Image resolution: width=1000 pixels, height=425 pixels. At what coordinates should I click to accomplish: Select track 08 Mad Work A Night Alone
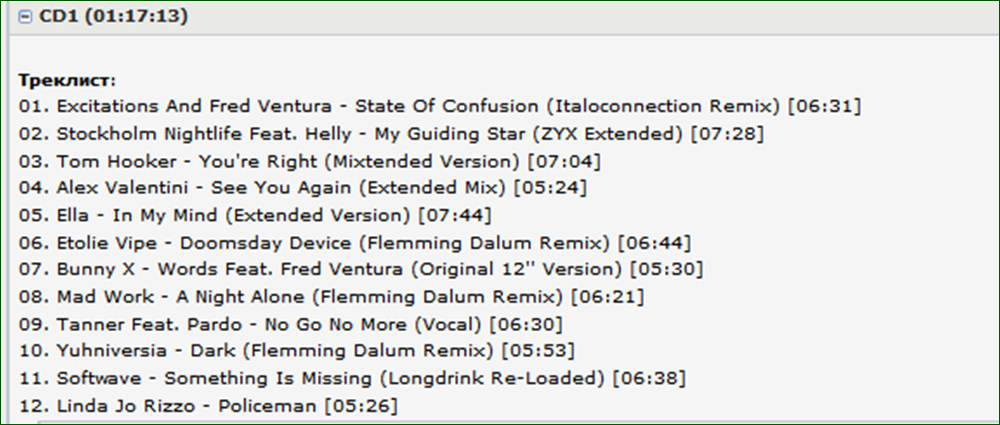coord(331,297)
